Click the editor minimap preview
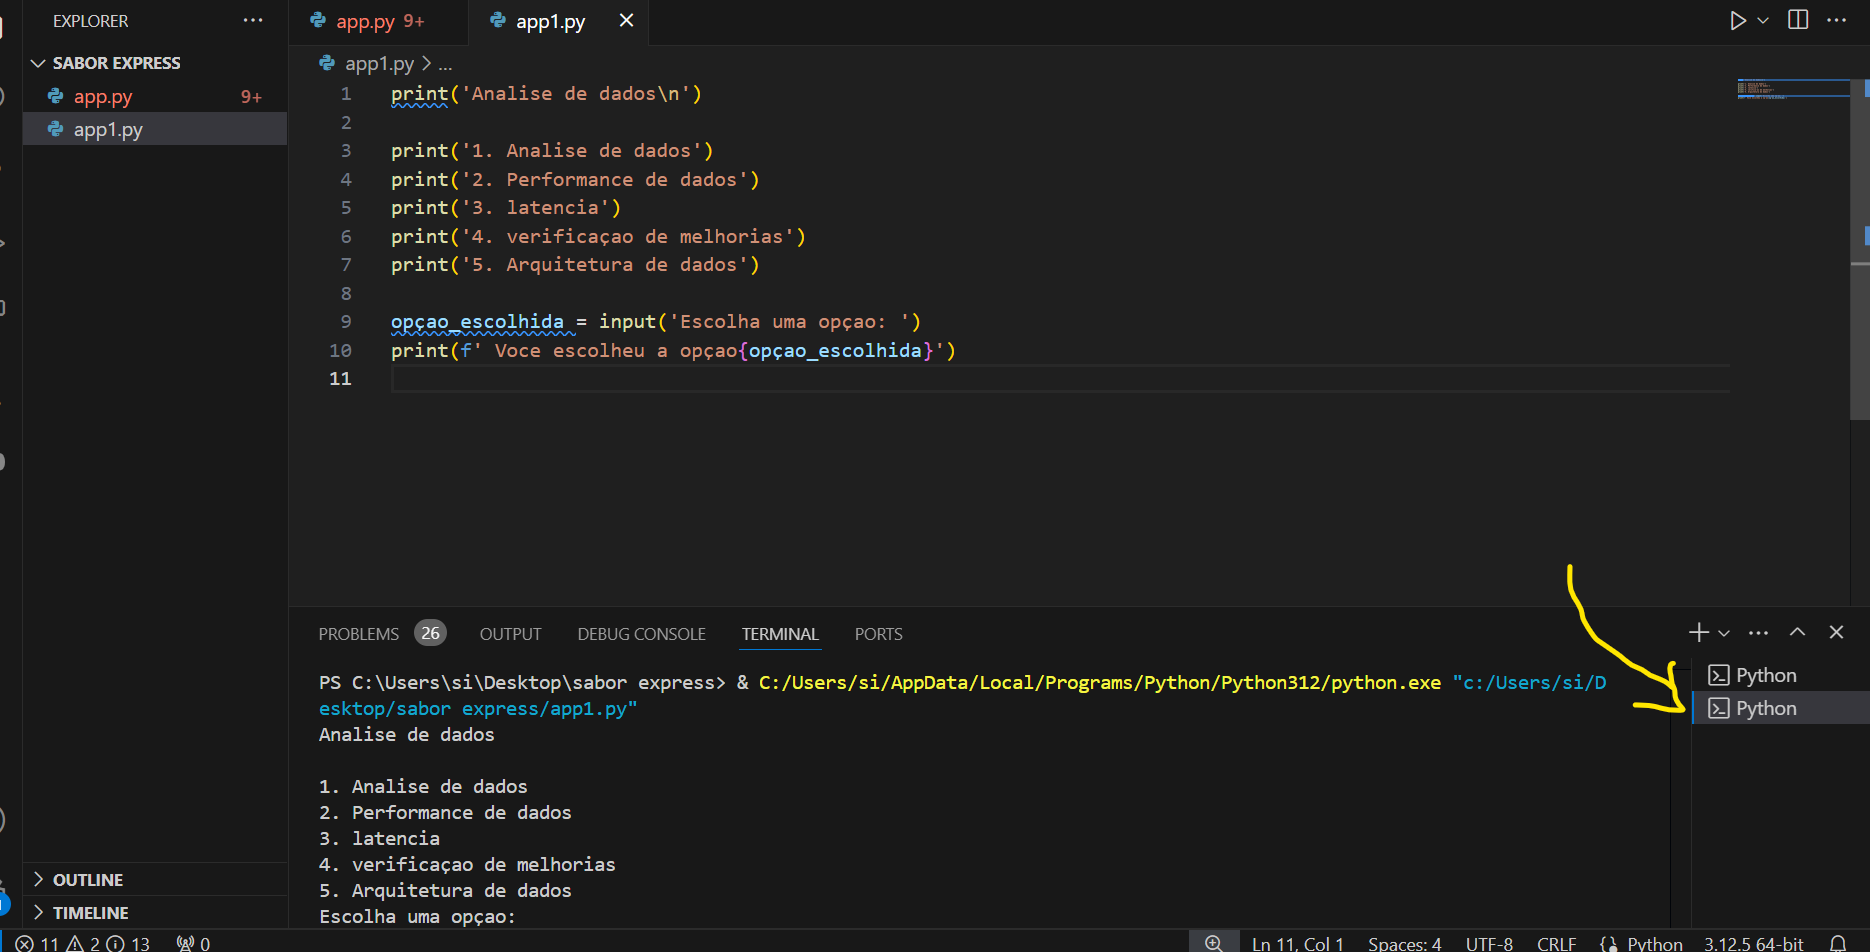 click(1792, 89)
